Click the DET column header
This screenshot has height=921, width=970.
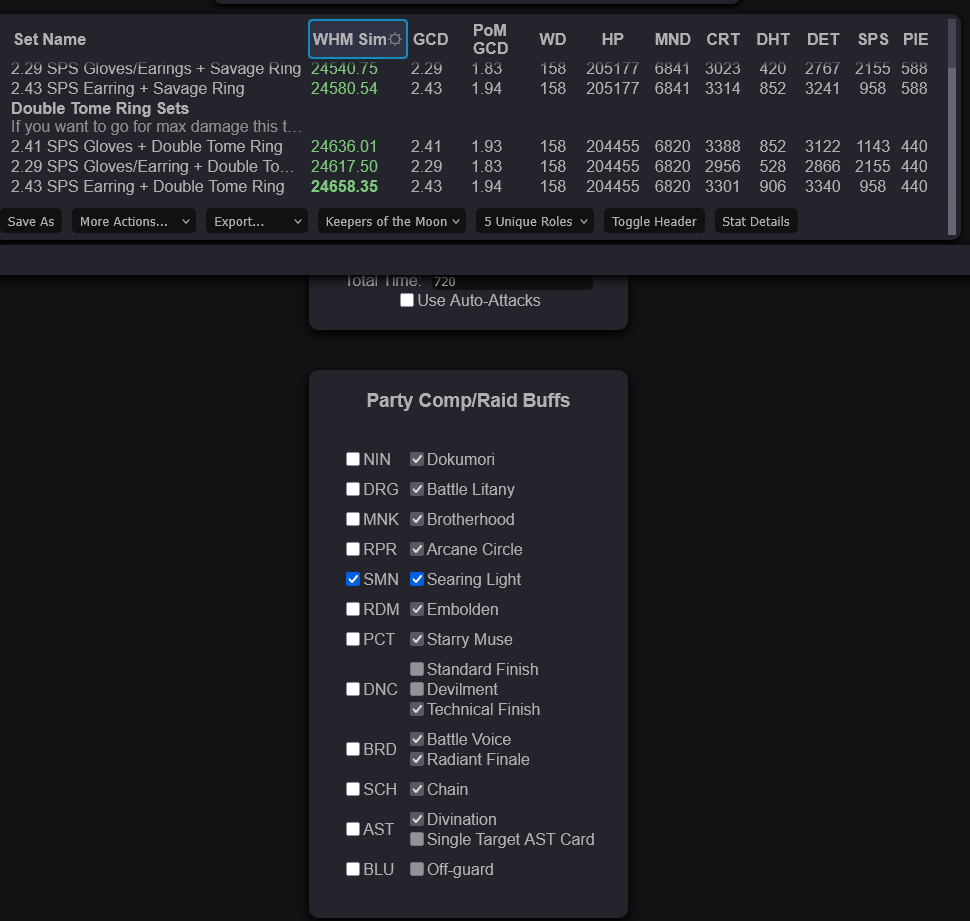[x=823, y=39]
